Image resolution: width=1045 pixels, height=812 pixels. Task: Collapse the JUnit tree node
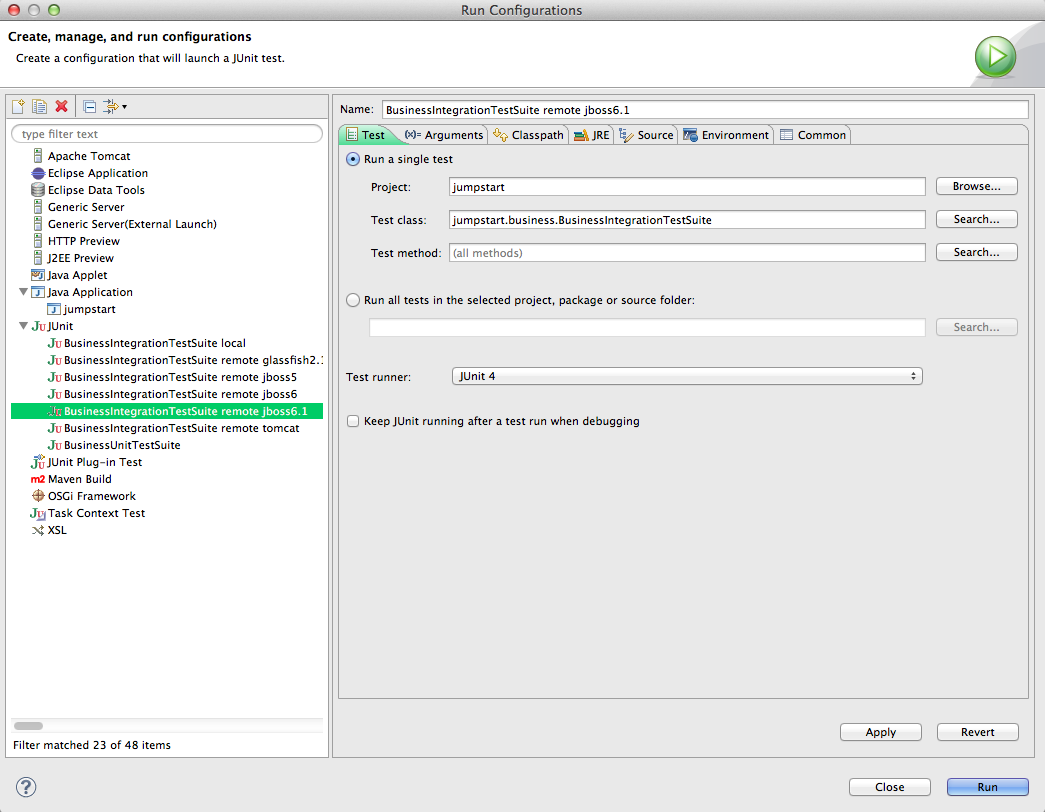pyautogui.click(x=23, y=326)
